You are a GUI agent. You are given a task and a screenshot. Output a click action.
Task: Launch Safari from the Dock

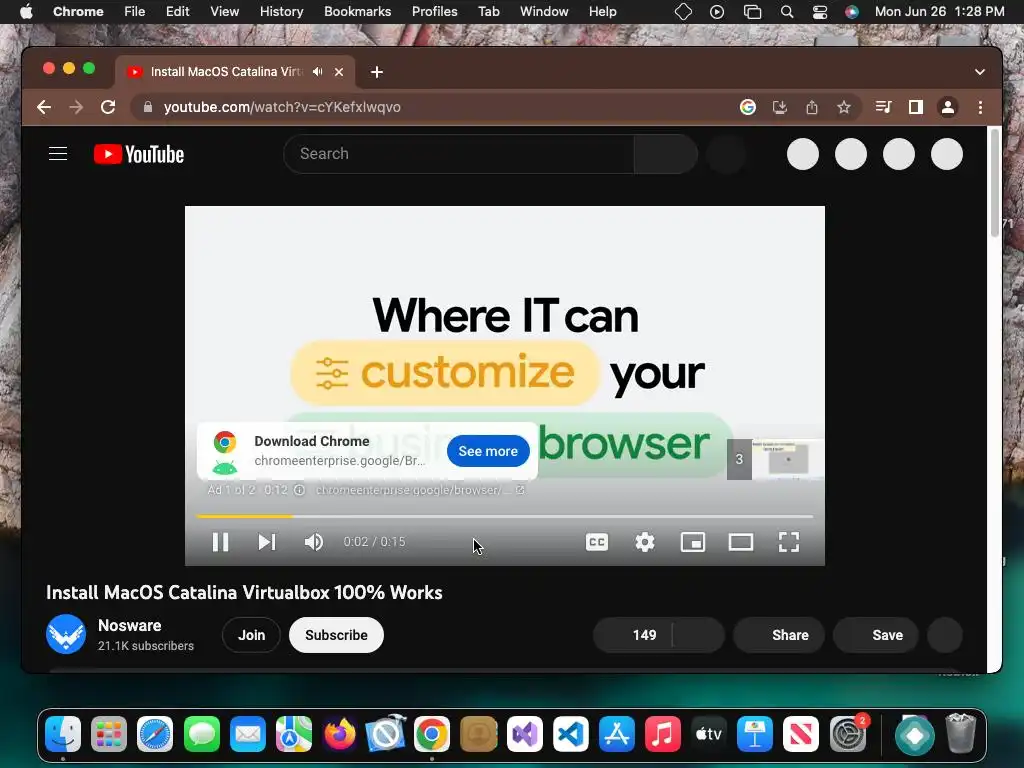tap(155, 734)
